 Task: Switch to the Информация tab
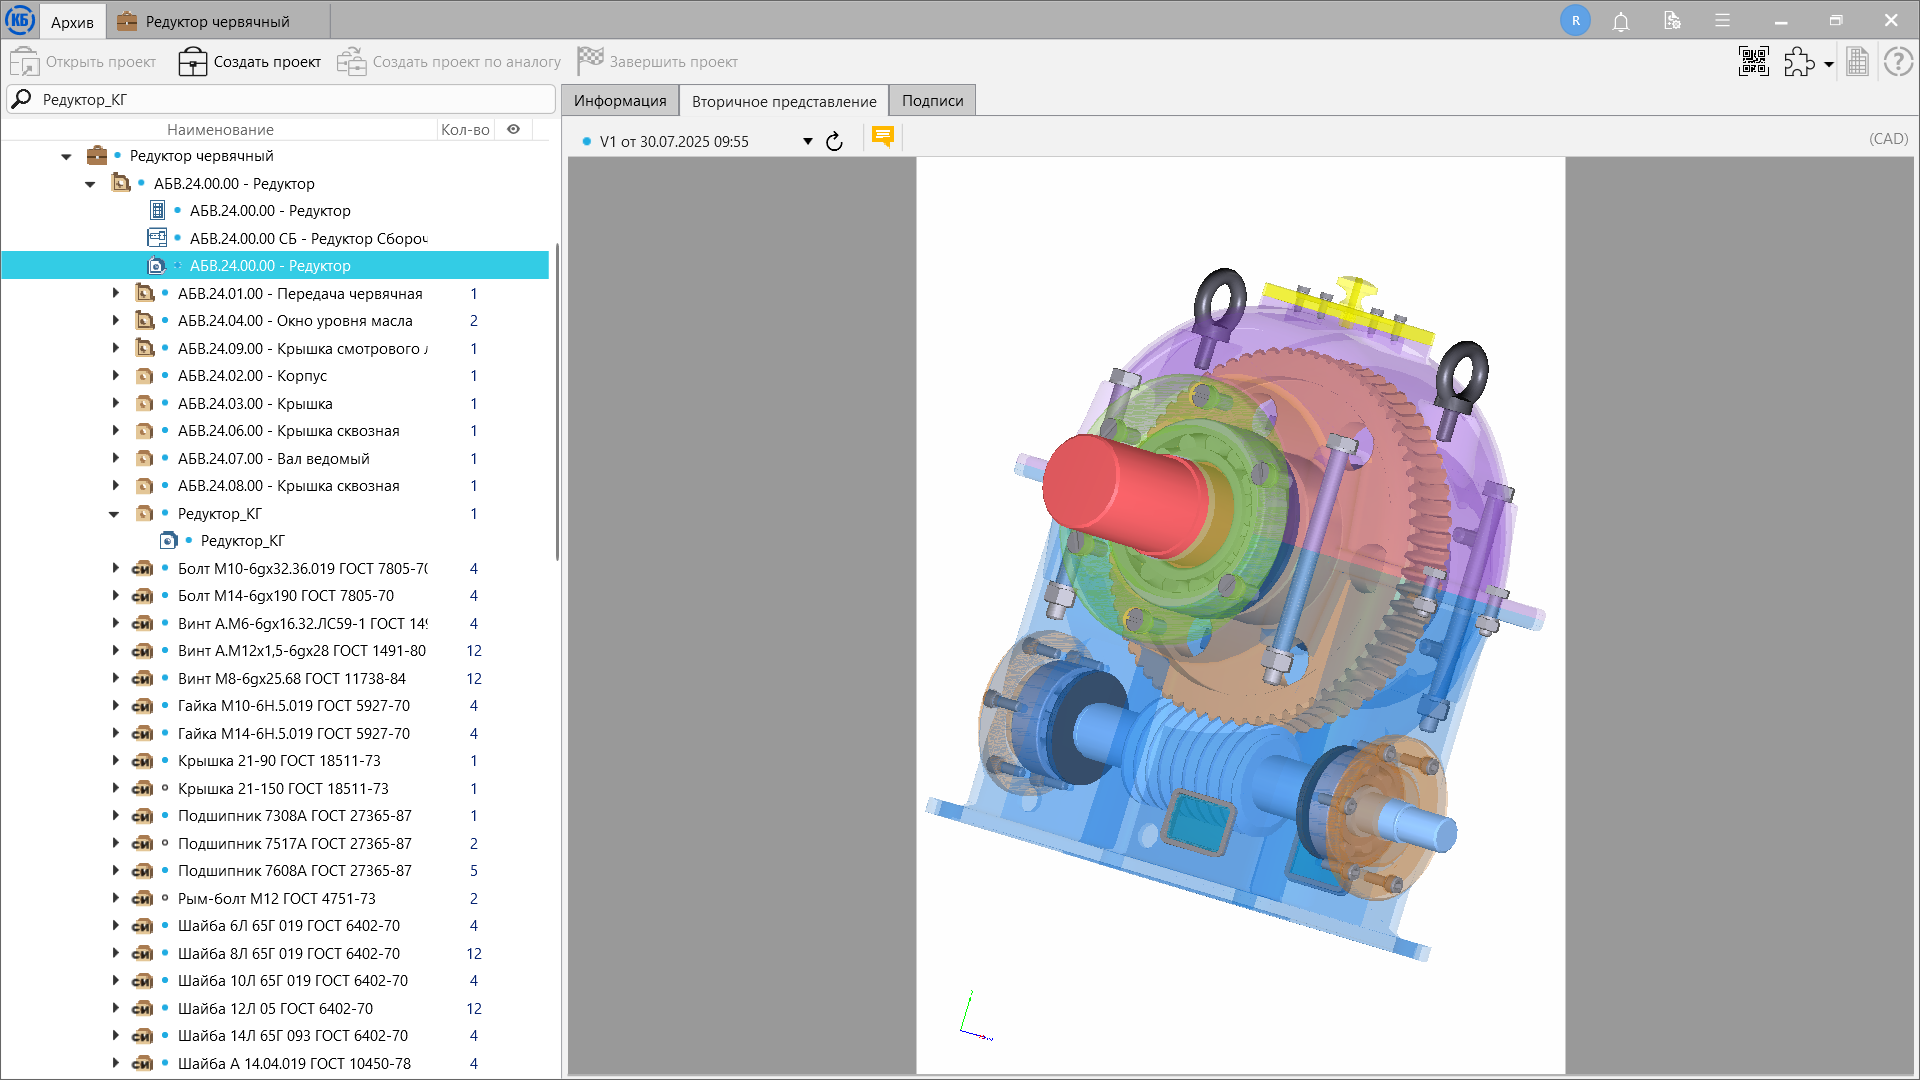coord(620,101)
